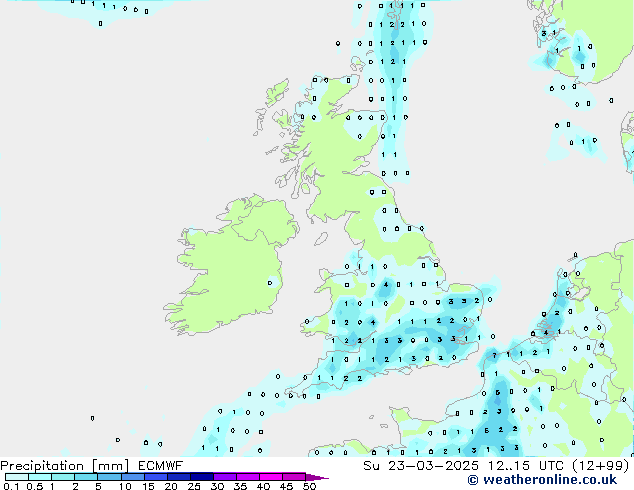Click the '50' legend scale label
634x490 pixels.
pyautogui.click(x=309, y=486)
